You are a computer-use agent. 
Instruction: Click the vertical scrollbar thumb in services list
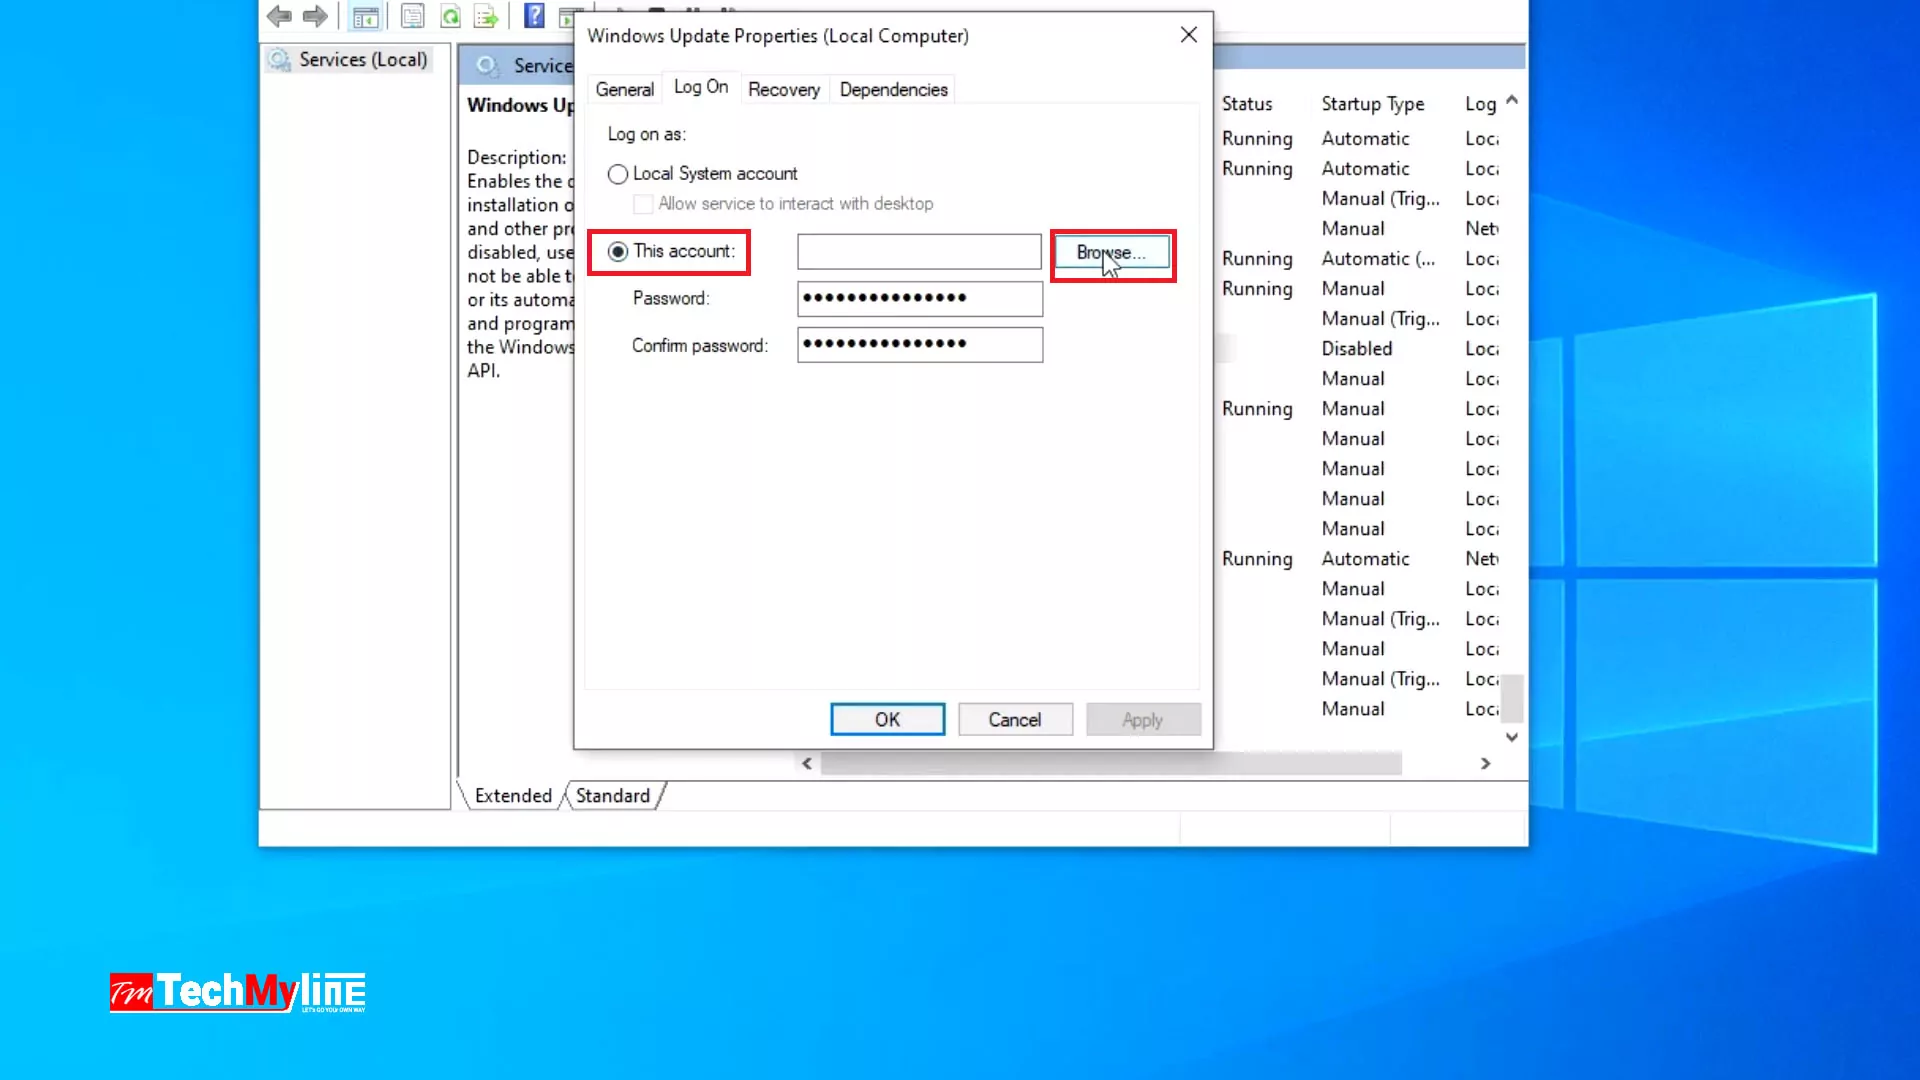(1512, 697)
